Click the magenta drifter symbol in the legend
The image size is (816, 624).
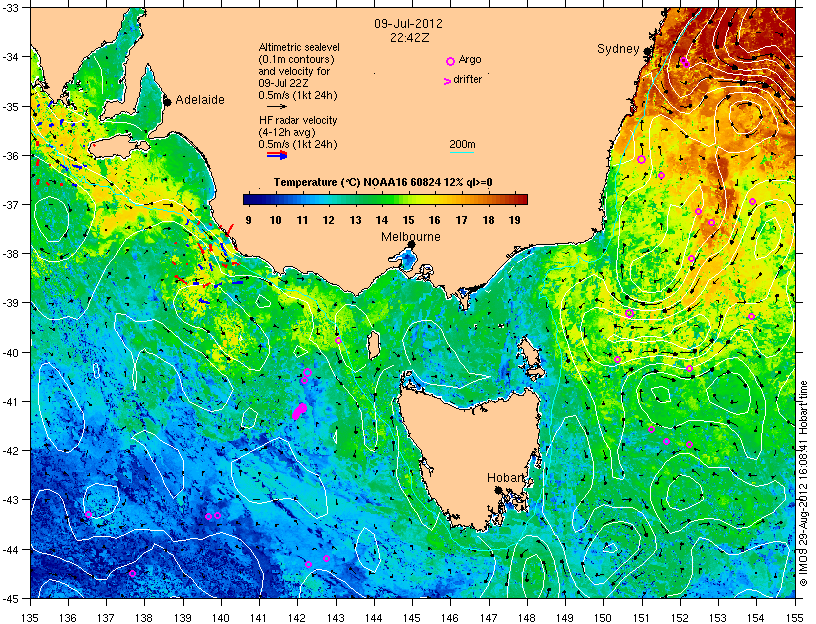[447, 81]
